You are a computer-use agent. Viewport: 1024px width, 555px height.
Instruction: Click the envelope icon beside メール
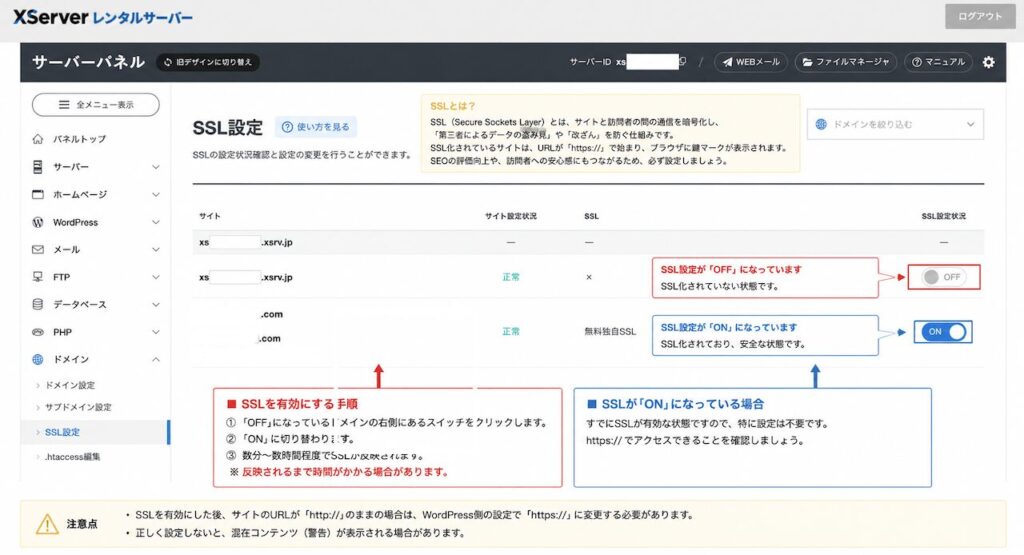coord(38,249)
